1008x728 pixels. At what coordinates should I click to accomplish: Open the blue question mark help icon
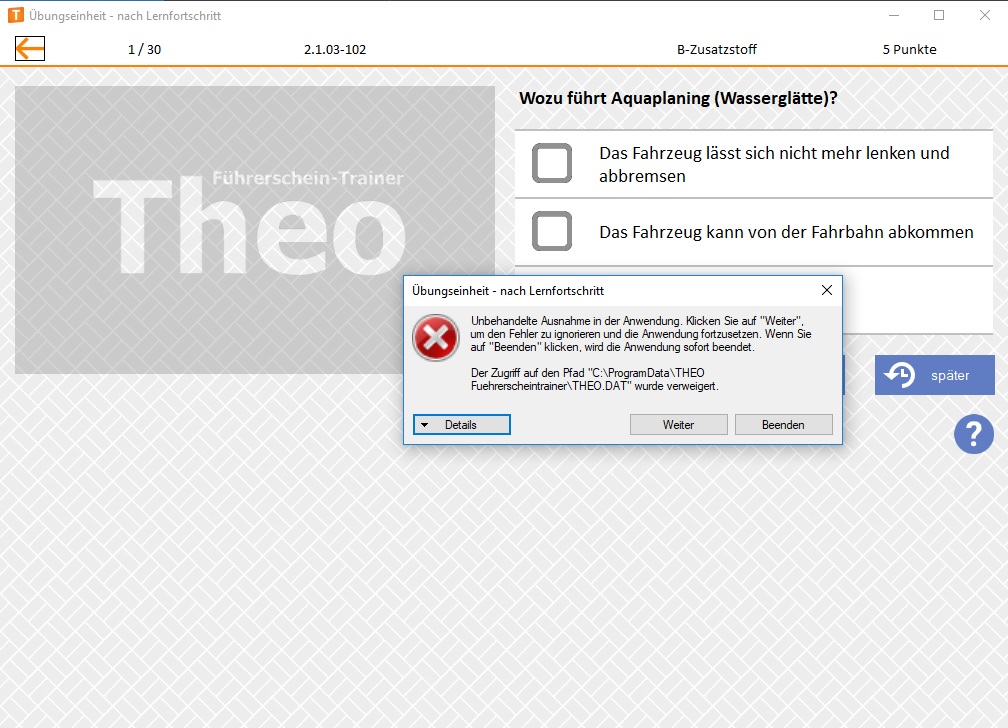point(974,434)
